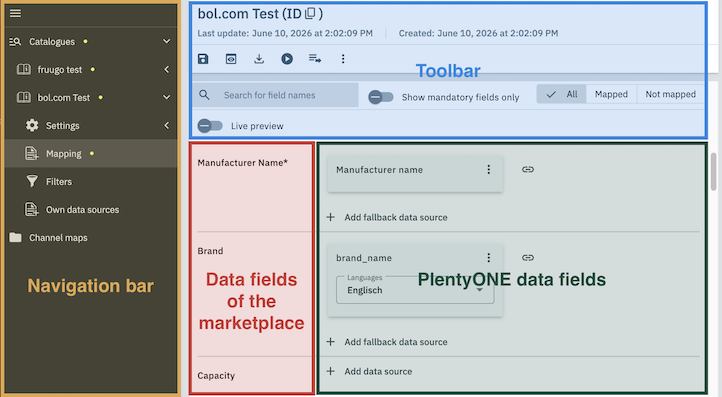Open the Languages dropdown showing Englisch
The height and width of the screenshot is (397, 722).
tap(415, 290)
